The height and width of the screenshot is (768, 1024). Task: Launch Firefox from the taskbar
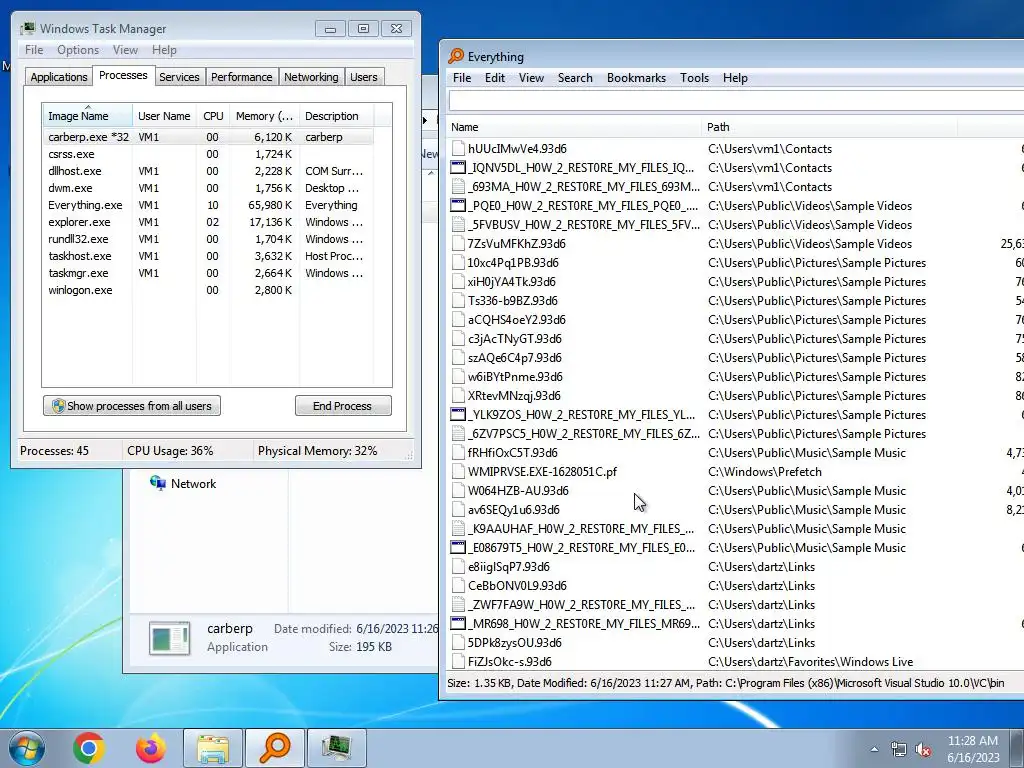click(151, 748)
